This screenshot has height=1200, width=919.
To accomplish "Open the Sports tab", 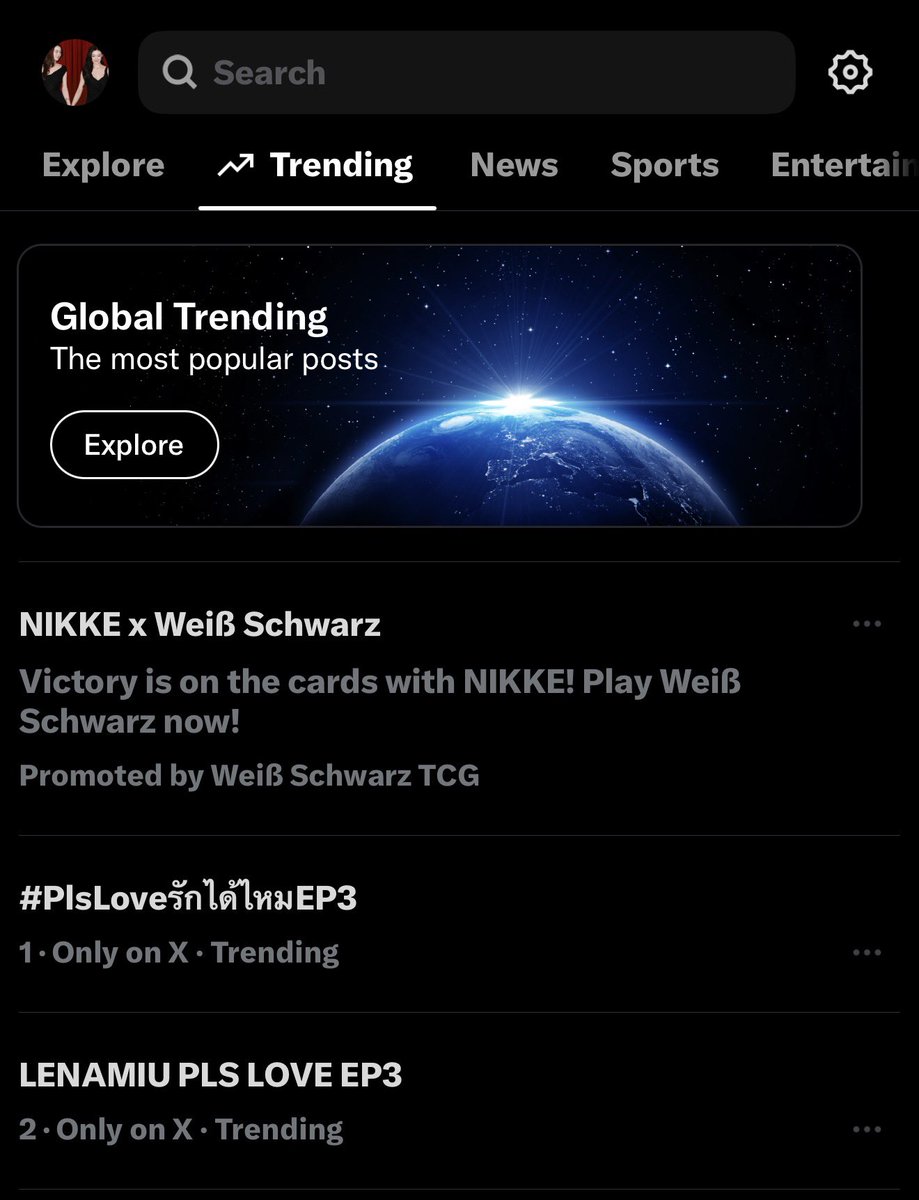I will [665, 165].
